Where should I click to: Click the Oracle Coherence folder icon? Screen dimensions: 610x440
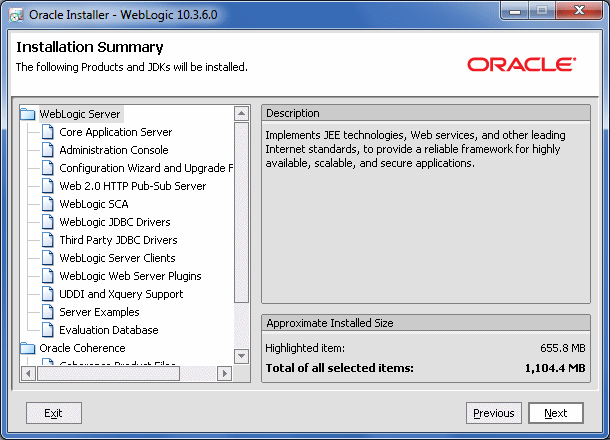point(28,348)
